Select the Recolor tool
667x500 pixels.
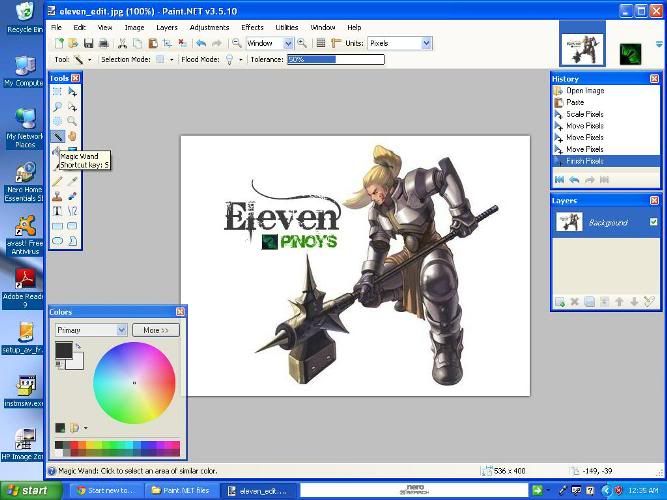[x=72, y=196]
